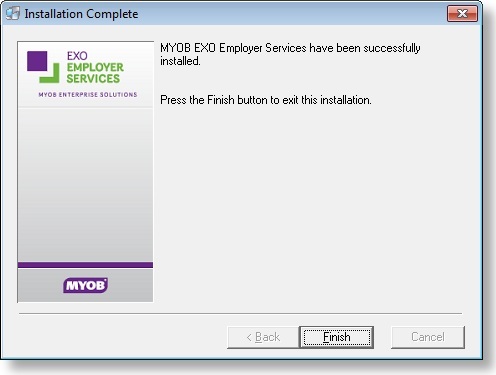Viewport: 496px width, 375px height.
Task: Click the successfully installed message text
Action: [290, 54]
